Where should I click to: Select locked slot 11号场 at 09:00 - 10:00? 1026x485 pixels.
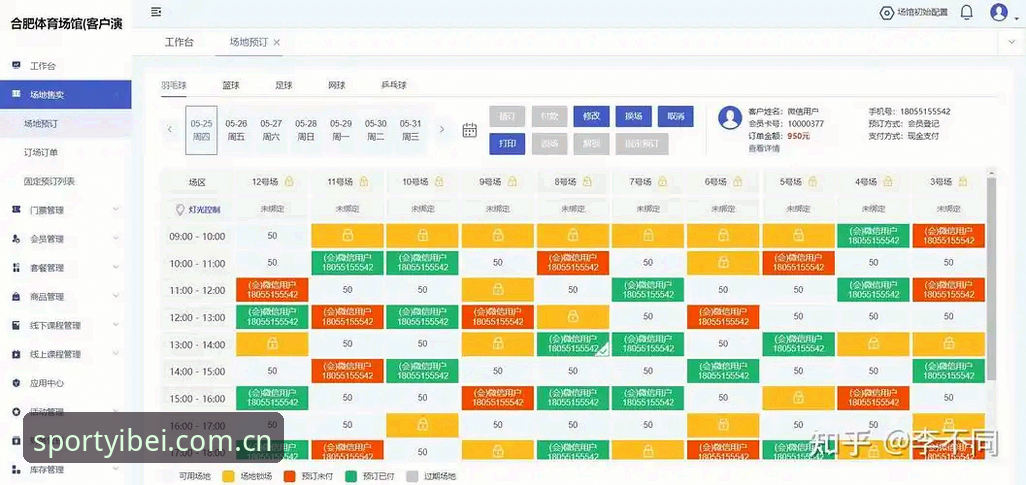click(x=347, y=236)
